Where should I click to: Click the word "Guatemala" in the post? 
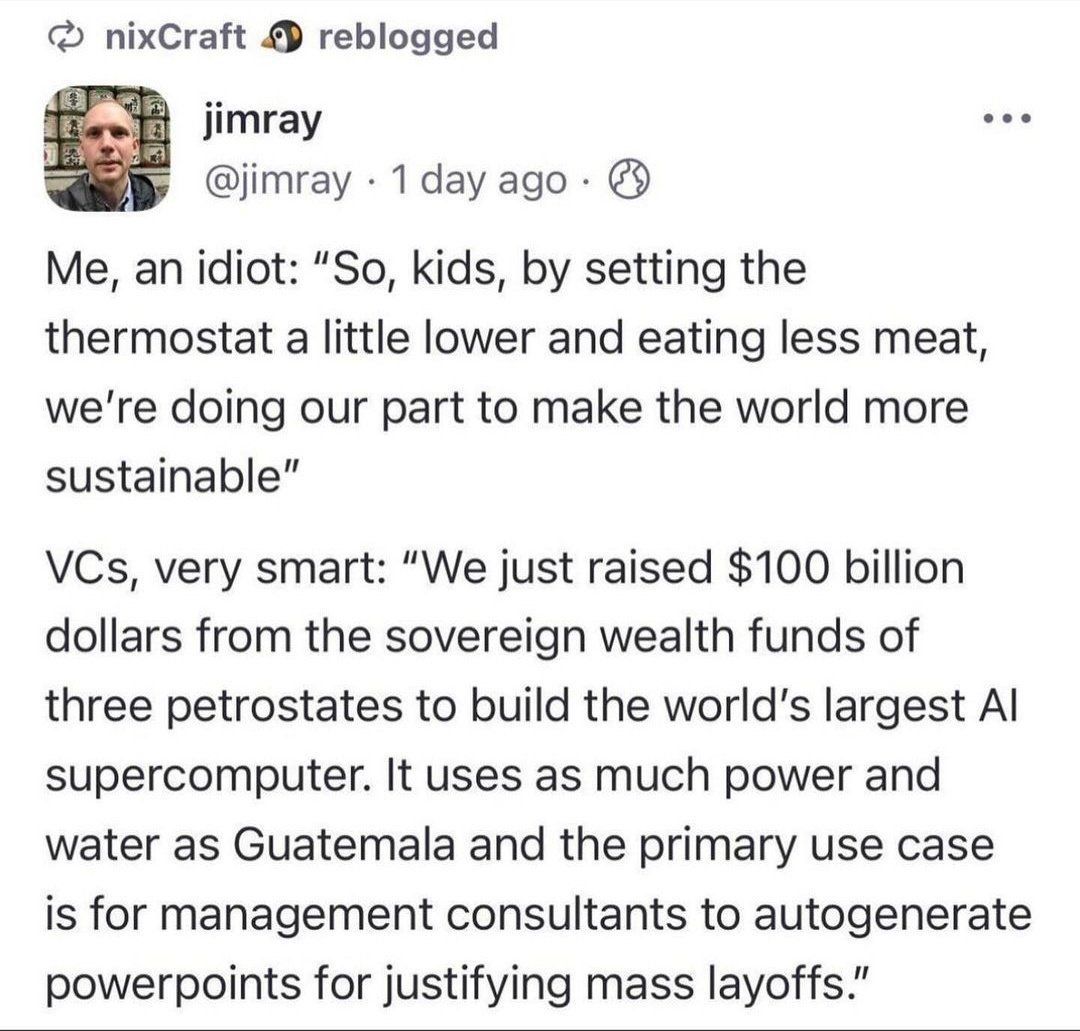tap(344, 845)
